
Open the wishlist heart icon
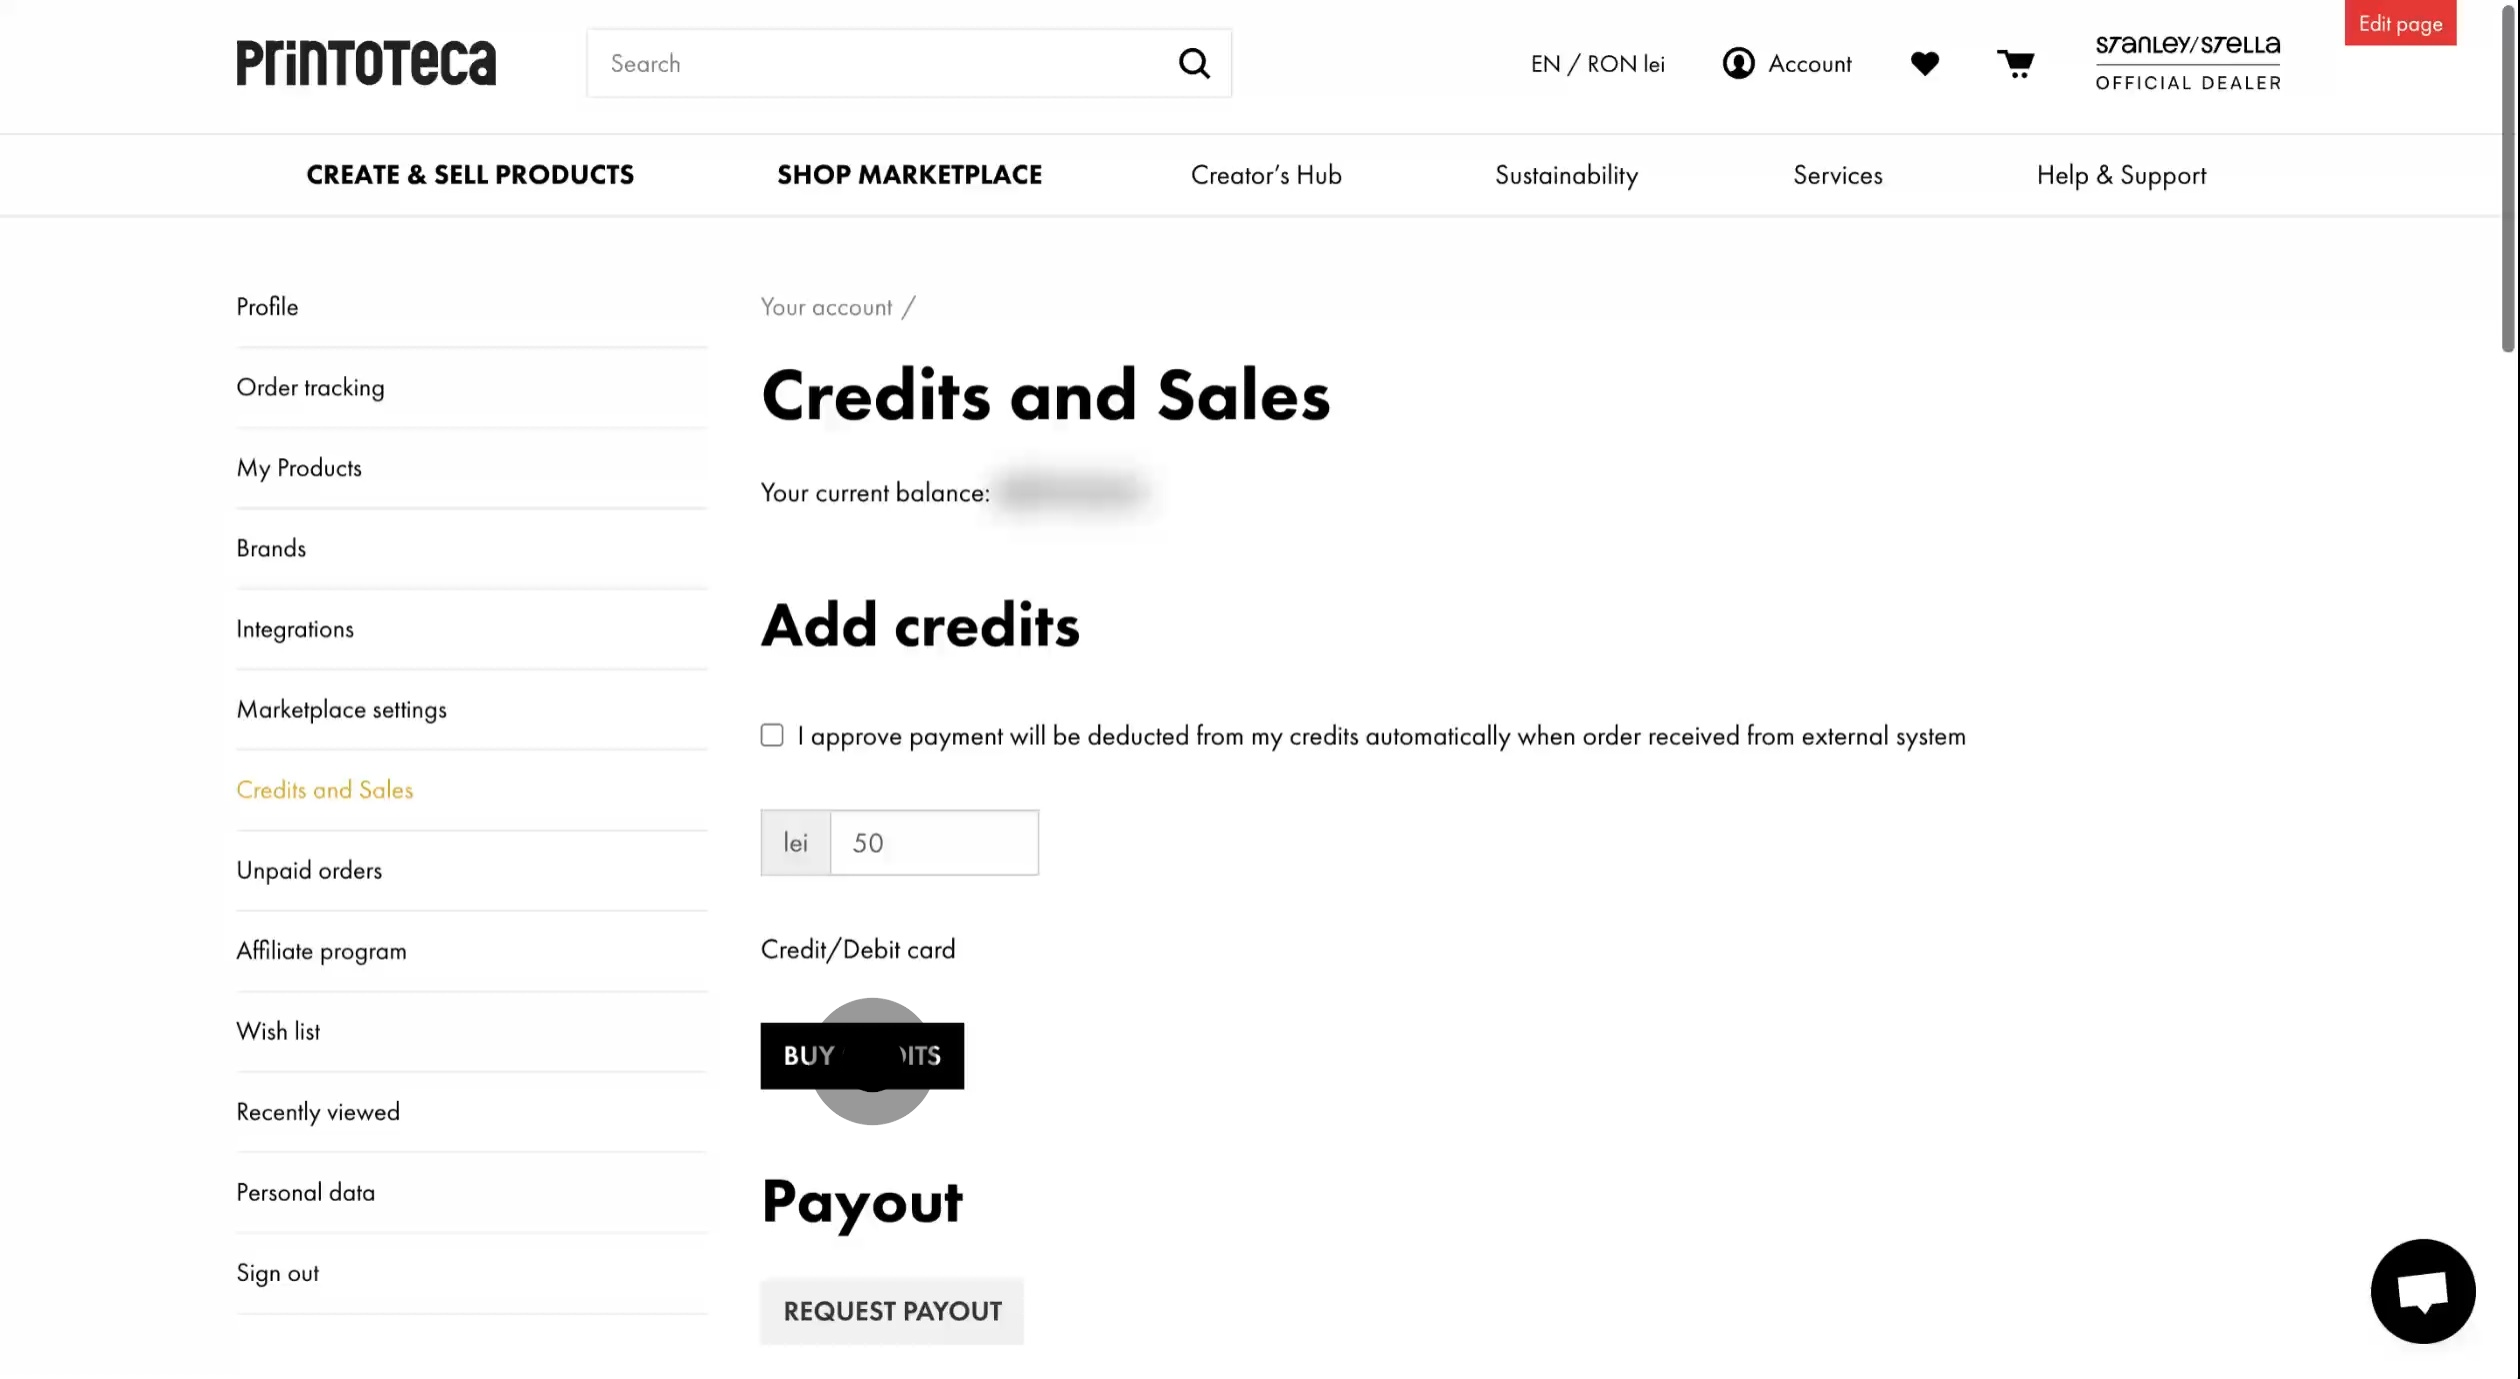tap(1924, 63)
